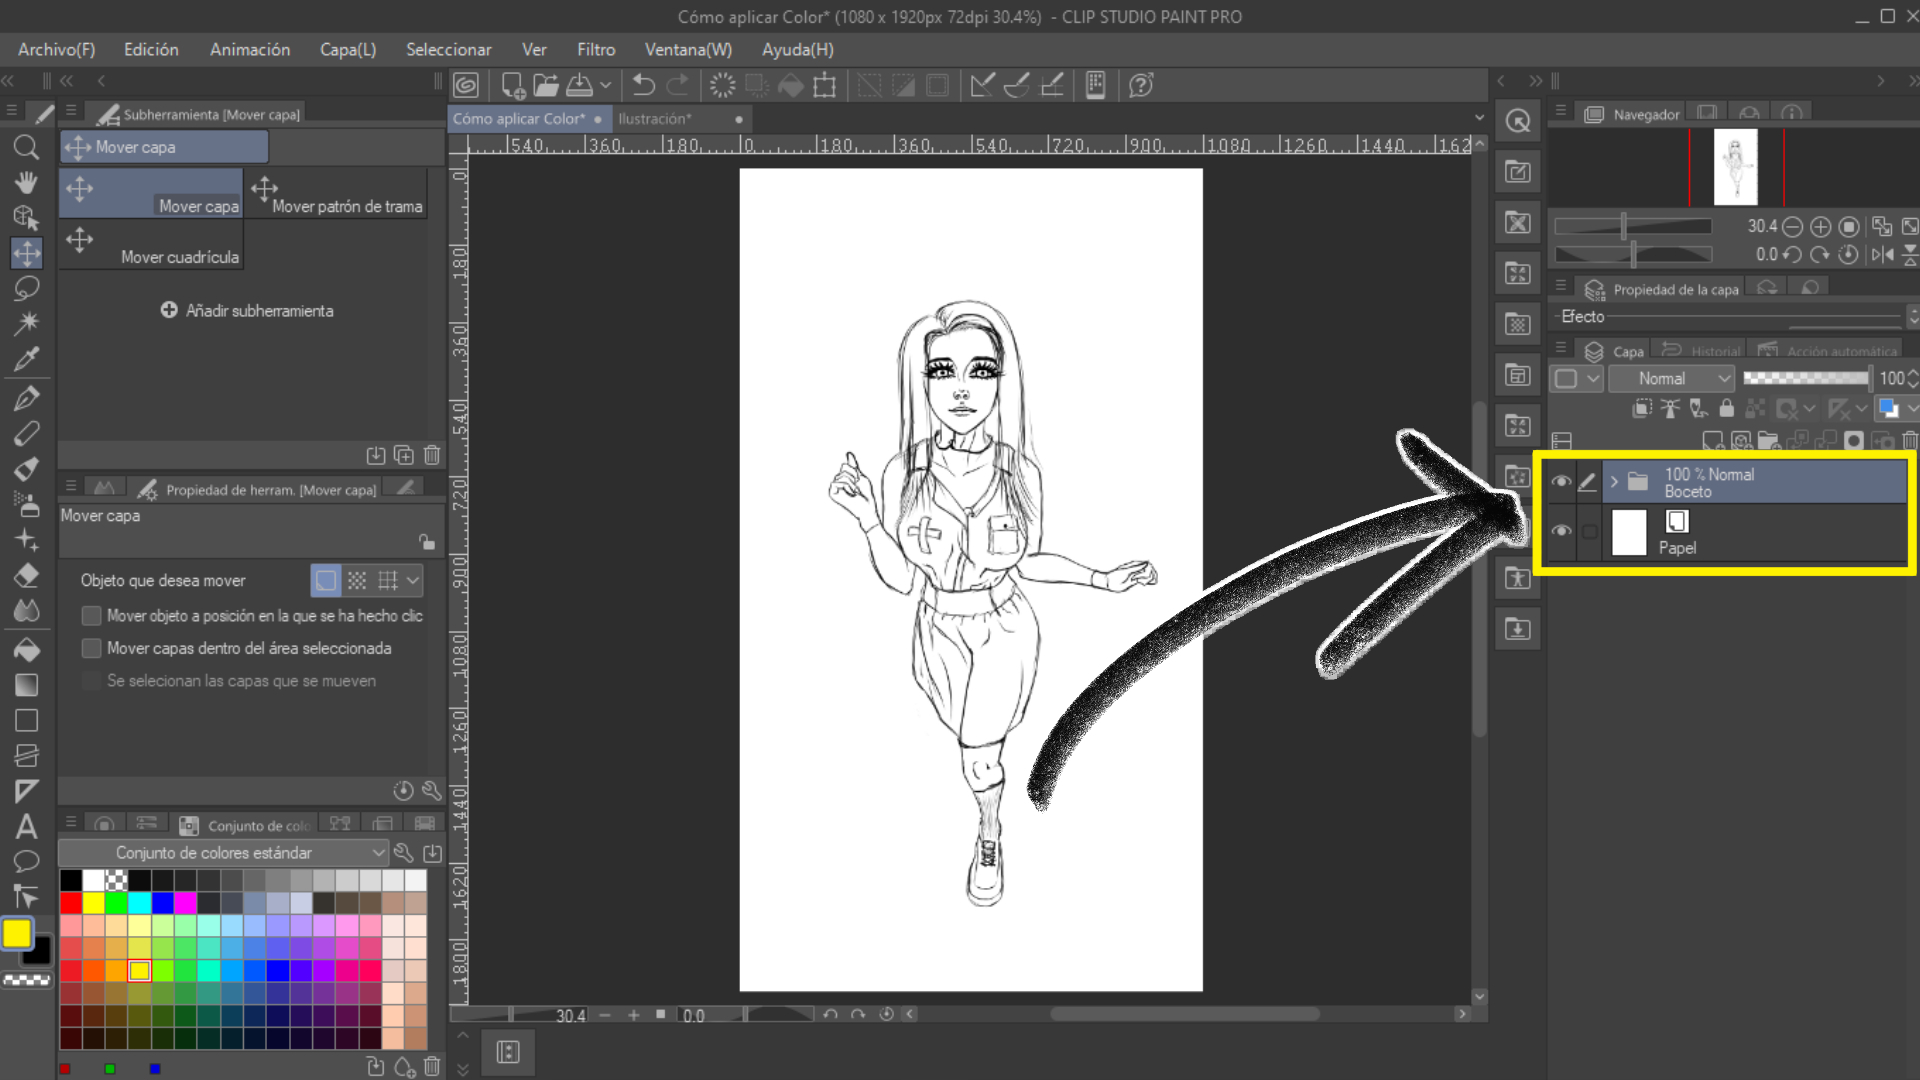Select the Lasso selection tool
This screenshot has width=1920, height=1080.
pyautogui.click(x=26, y=288)
